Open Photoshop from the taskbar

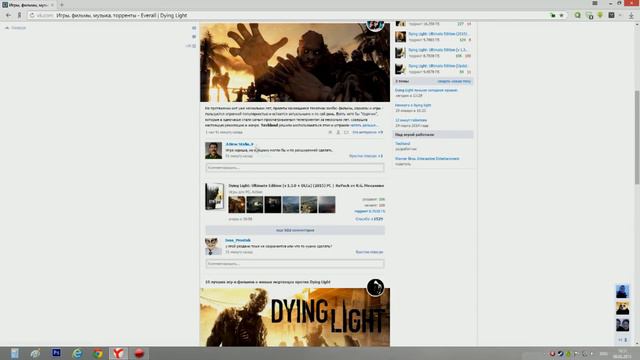pos(56,353)
